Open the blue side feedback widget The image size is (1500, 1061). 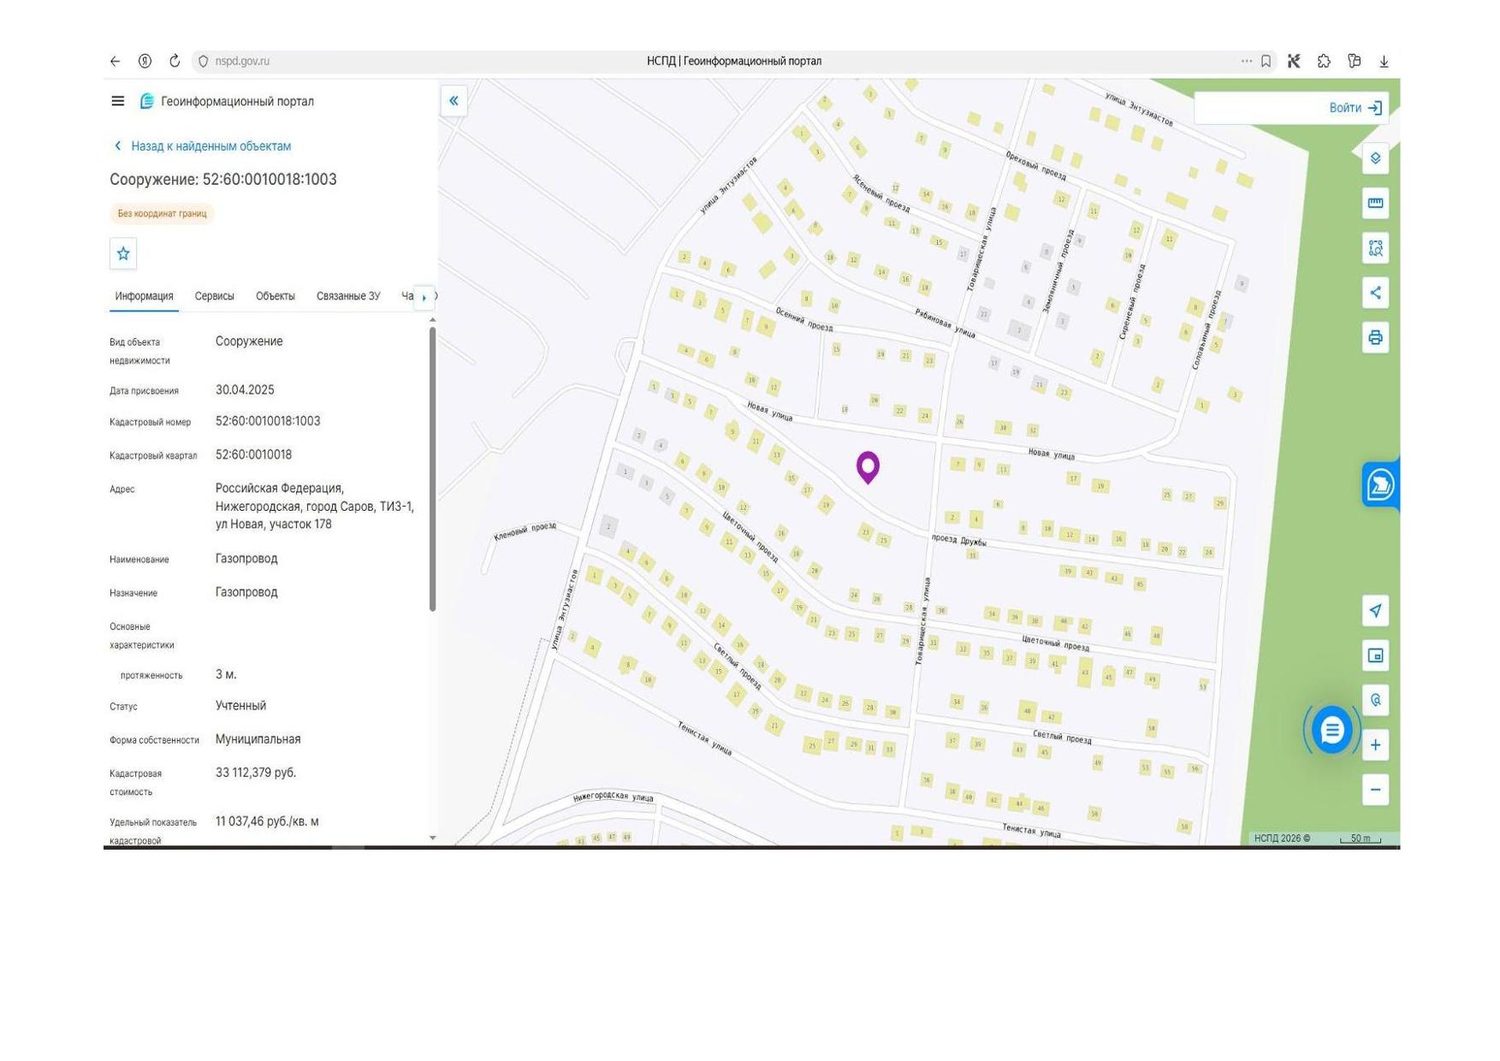tap(1380, 485)
